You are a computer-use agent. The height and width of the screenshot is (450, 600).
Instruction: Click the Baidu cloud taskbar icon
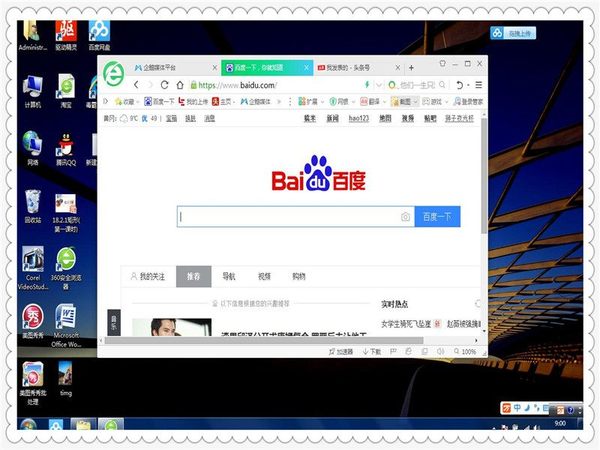click(56, 424)
